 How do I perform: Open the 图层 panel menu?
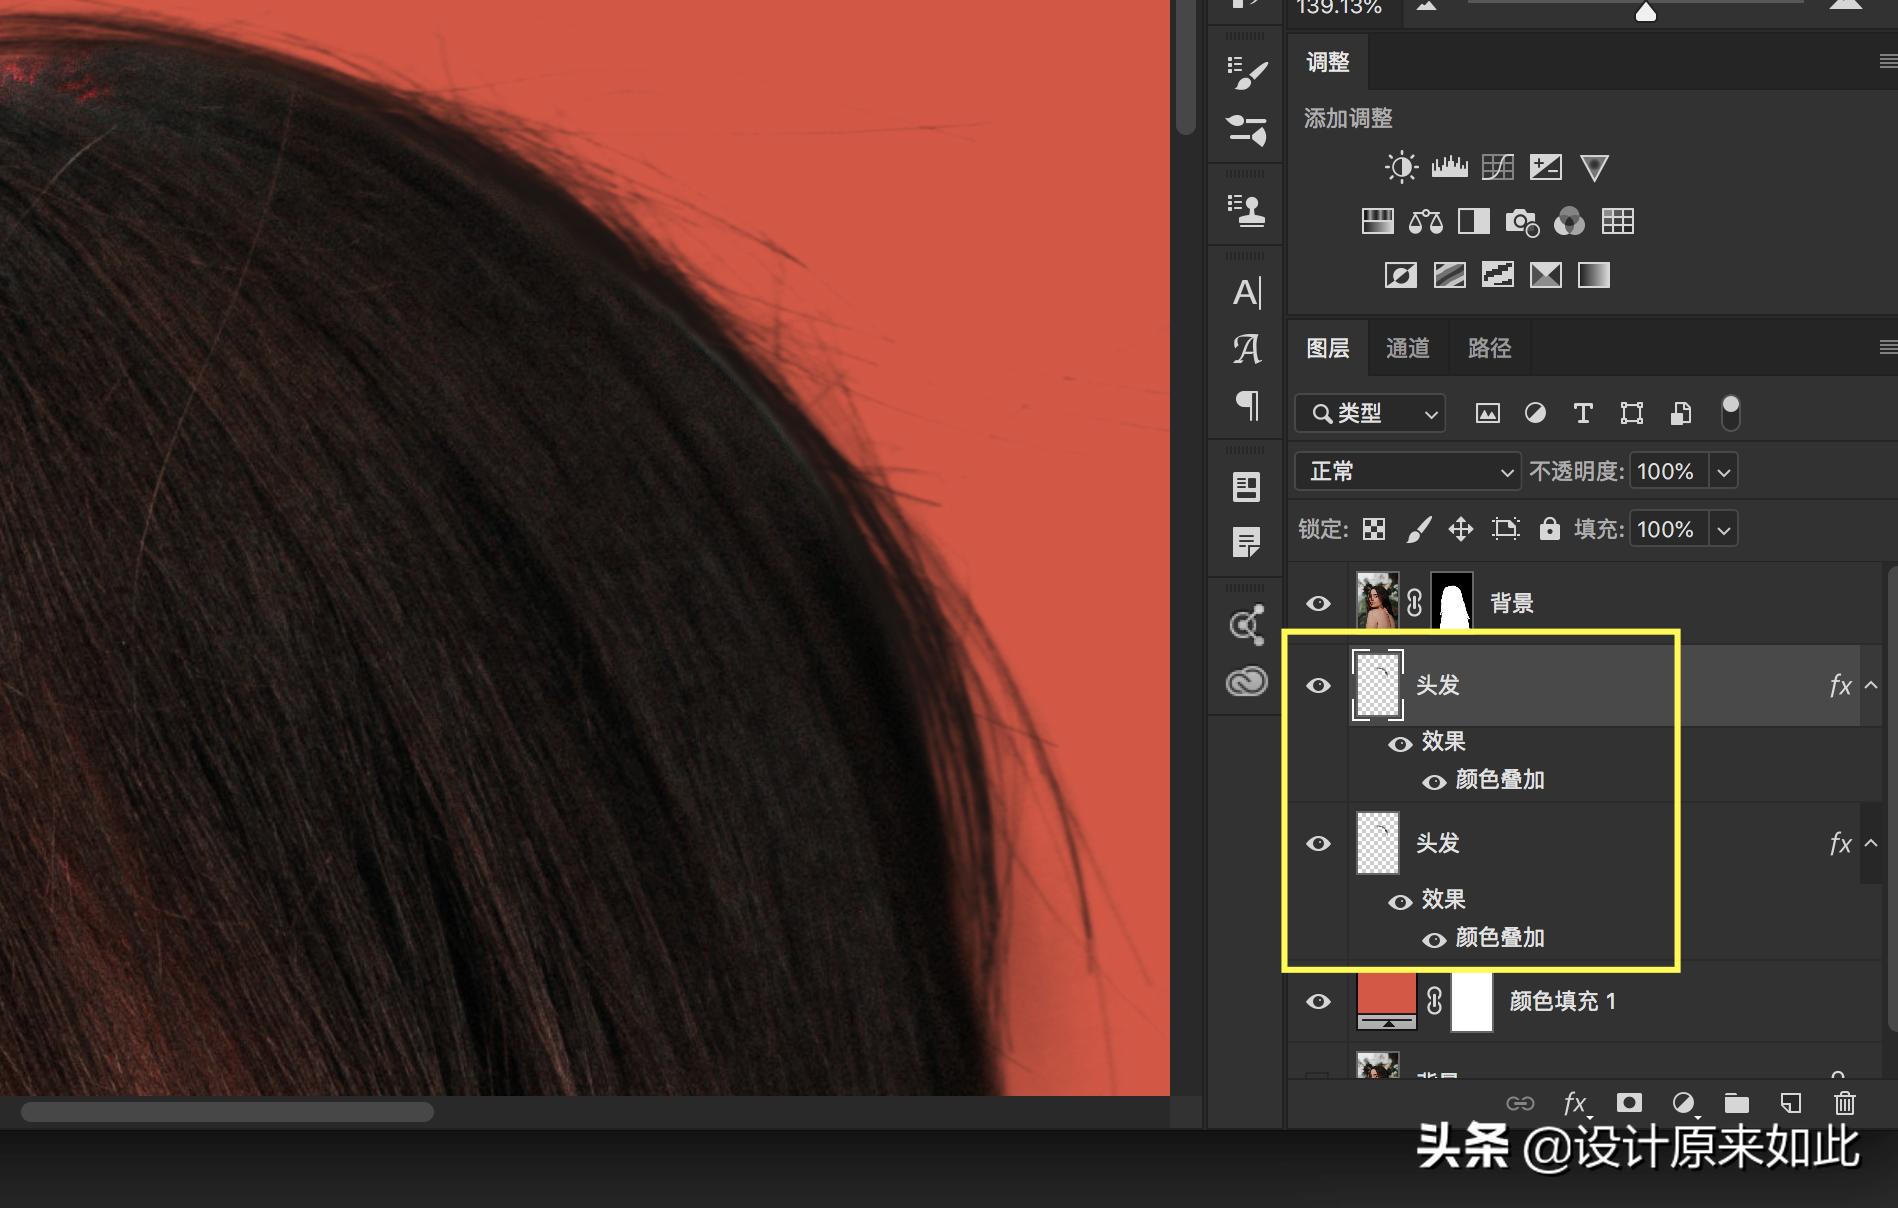click(1888, 347)
